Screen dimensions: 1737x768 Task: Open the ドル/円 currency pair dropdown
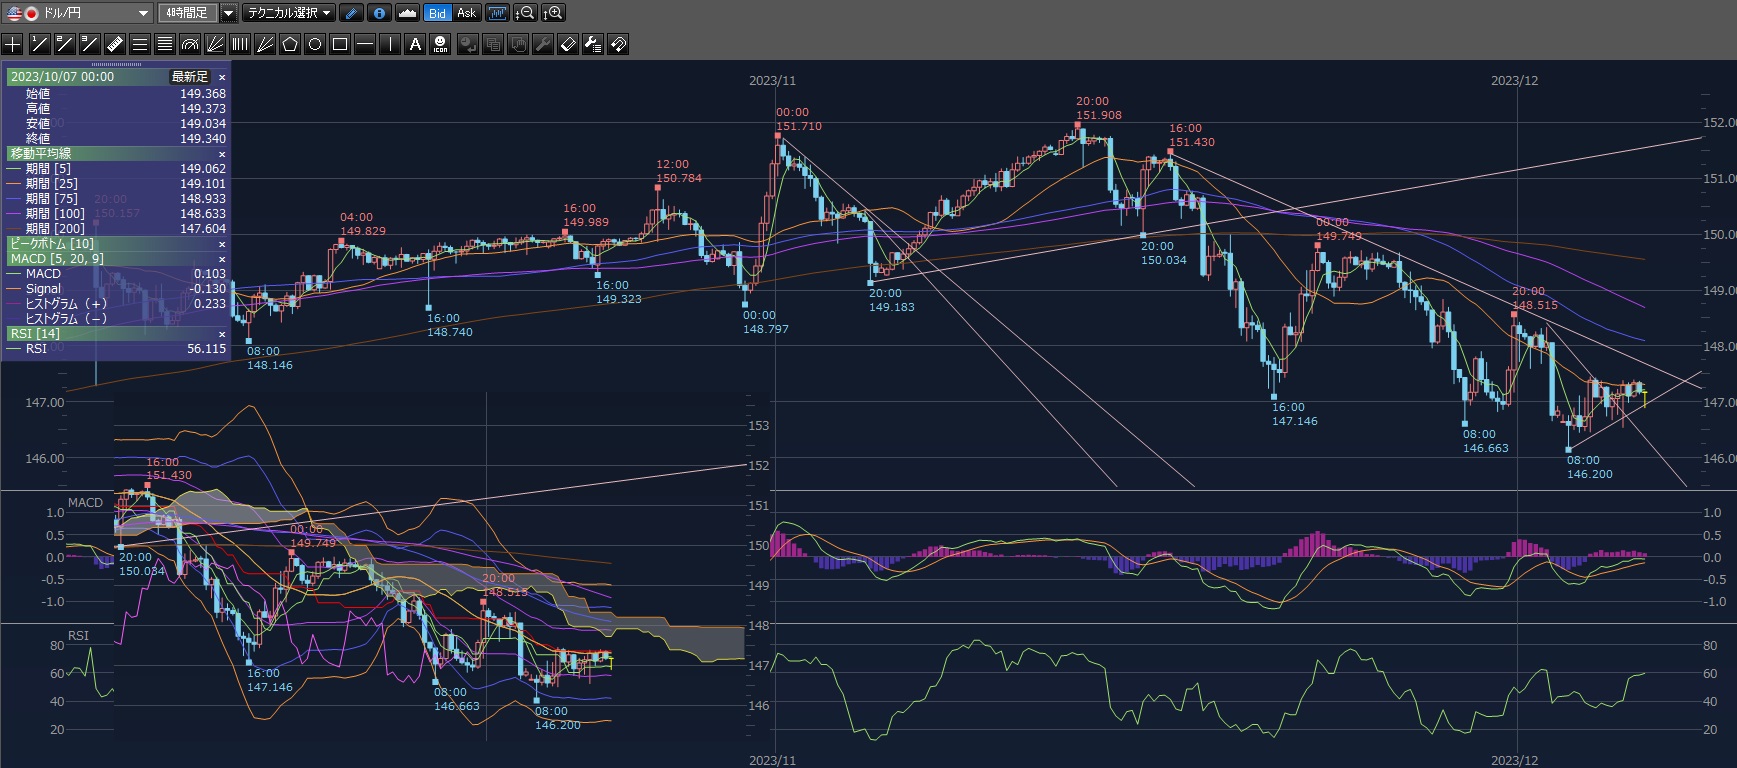pyautogui.click(x=143, y=13)
